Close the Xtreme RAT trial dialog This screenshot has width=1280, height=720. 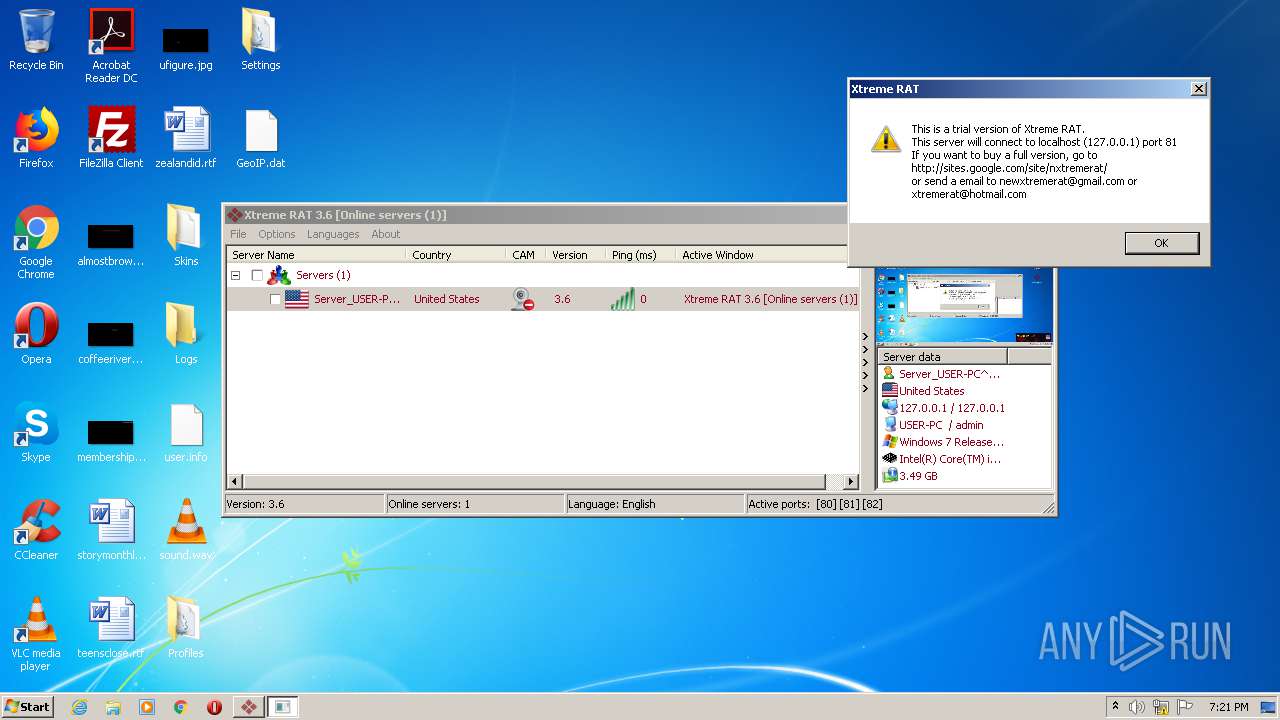coord(1198,89)
